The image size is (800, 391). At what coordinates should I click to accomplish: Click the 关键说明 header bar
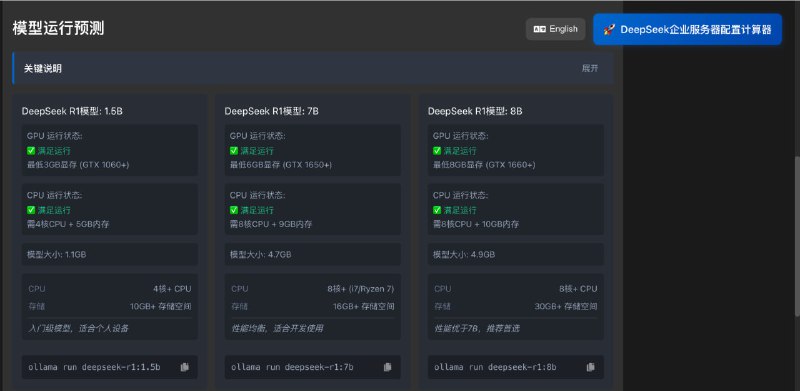tap(313, 68)
